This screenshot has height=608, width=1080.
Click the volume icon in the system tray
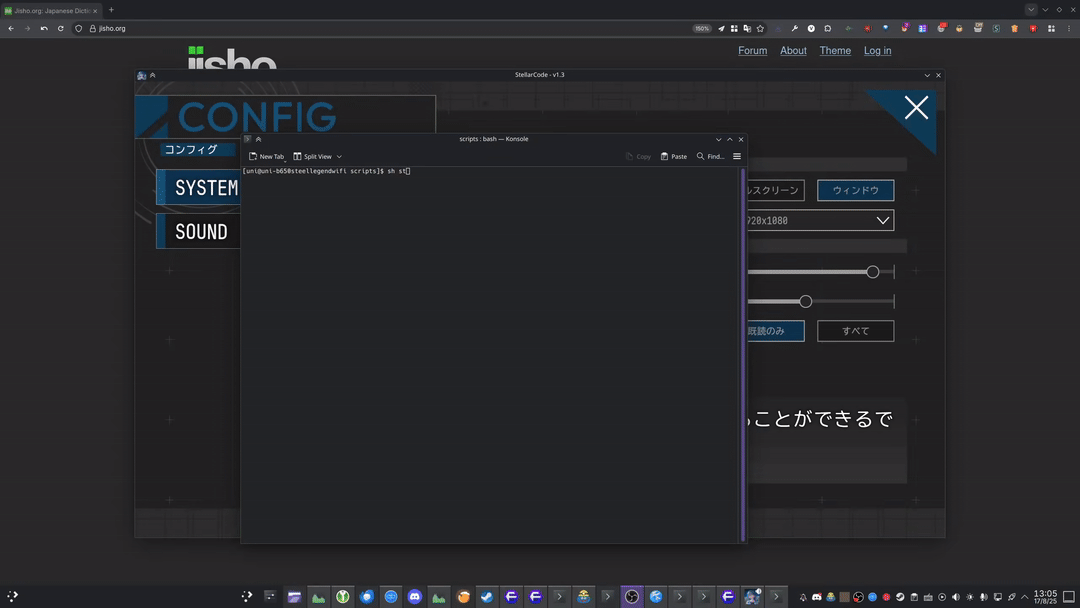pyautogui.click(x=955, y=597)
